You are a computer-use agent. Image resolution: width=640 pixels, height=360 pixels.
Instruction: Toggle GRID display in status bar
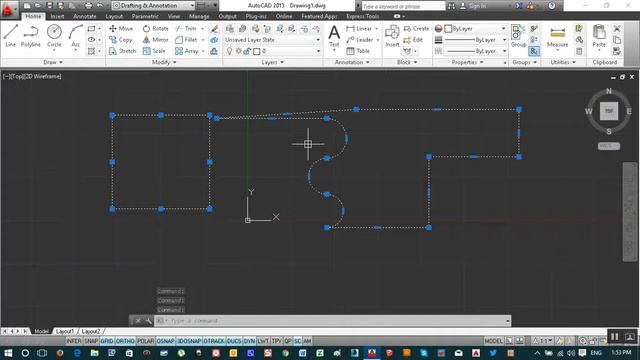[107, 341]
